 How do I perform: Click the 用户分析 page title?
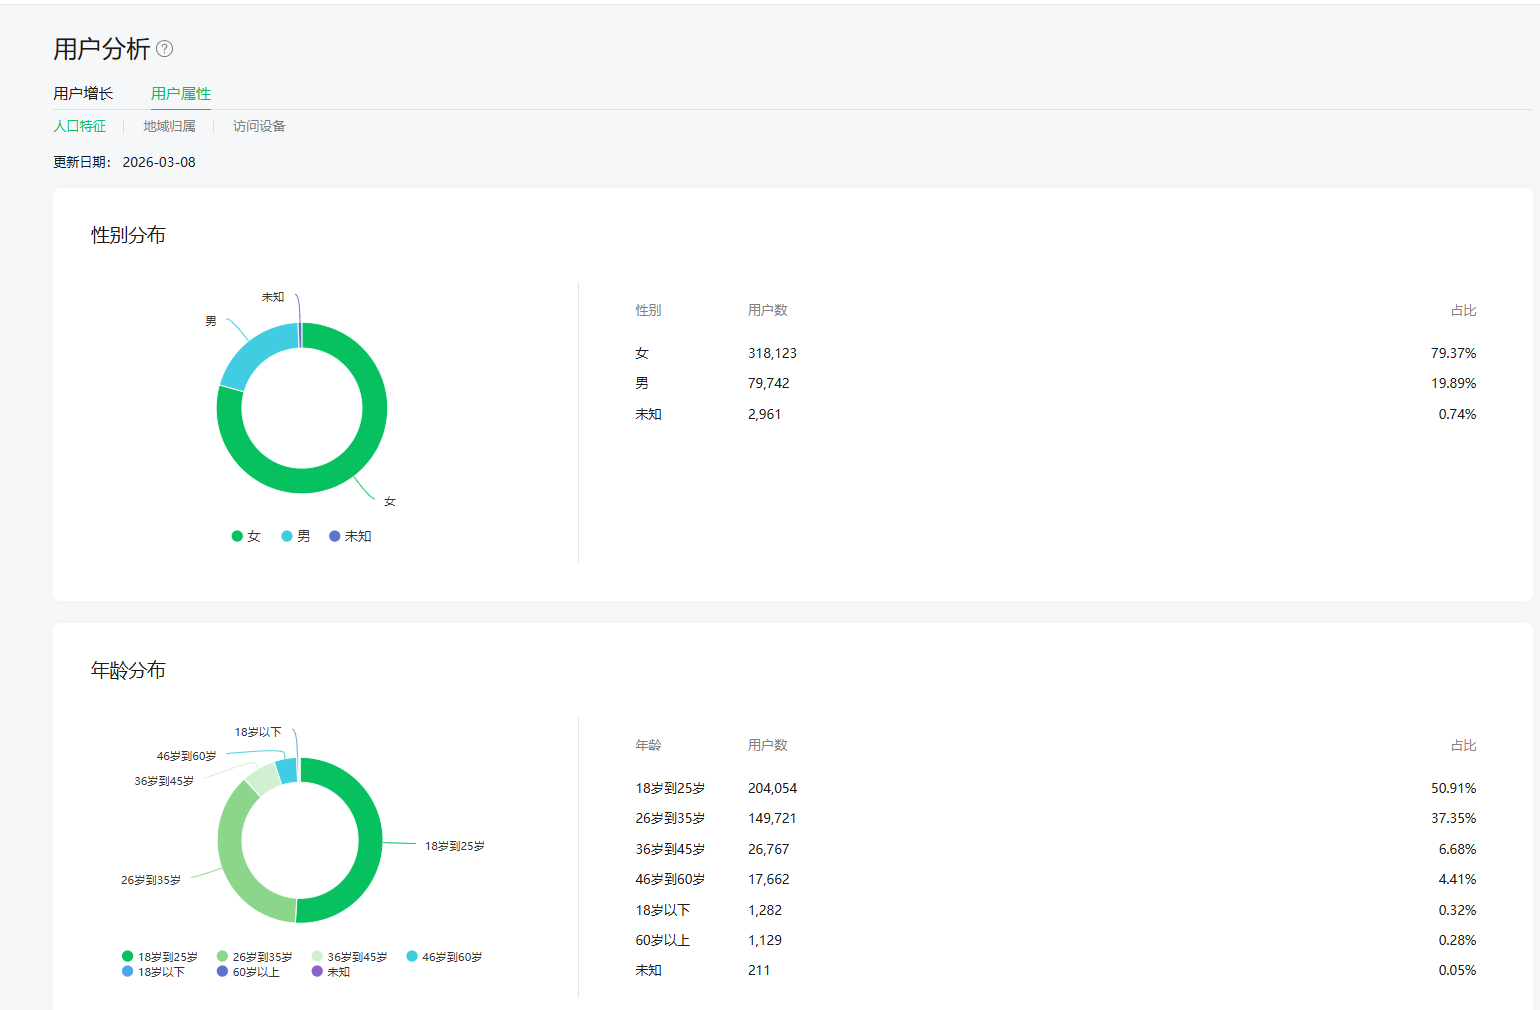coord(101,49)
